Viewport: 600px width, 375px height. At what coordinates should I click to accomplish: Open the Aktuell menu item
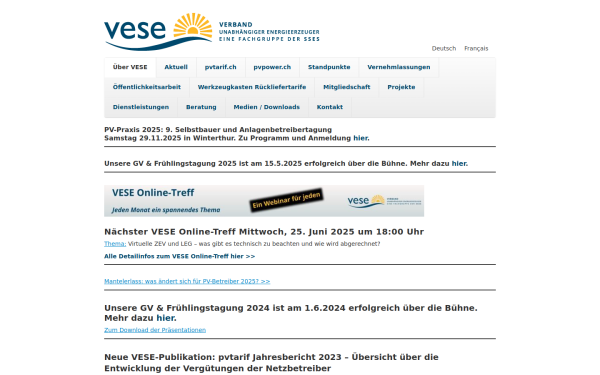coord(176,67)
